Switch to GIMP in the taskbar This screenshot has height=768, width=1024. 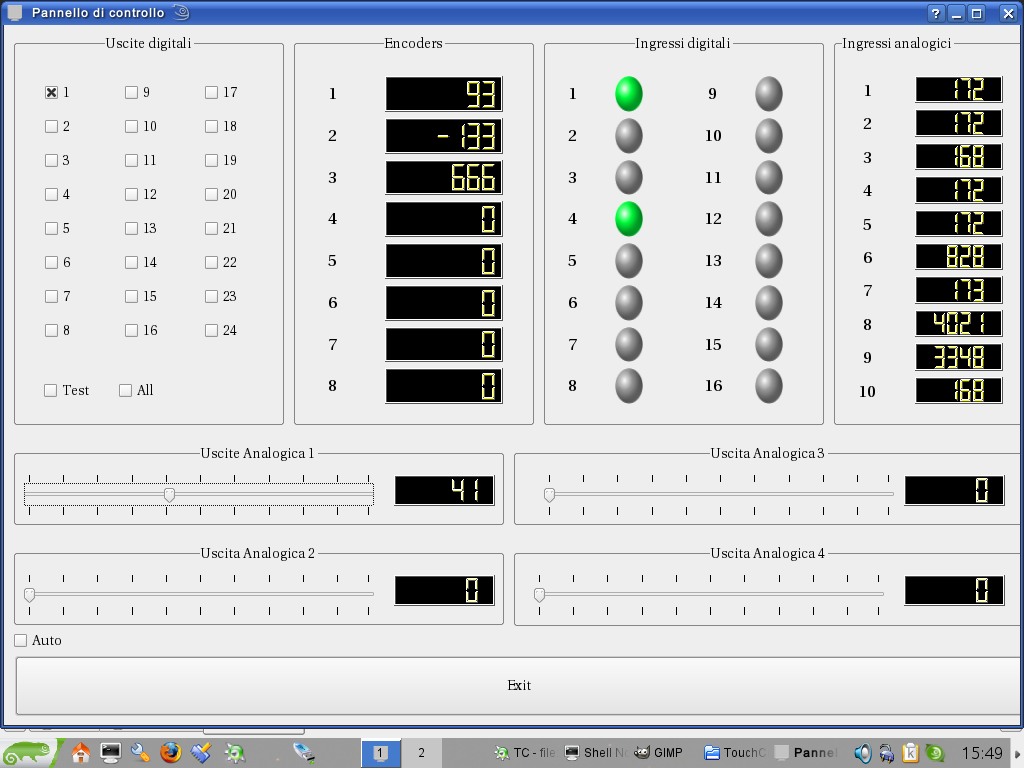[x=658, y=753]
